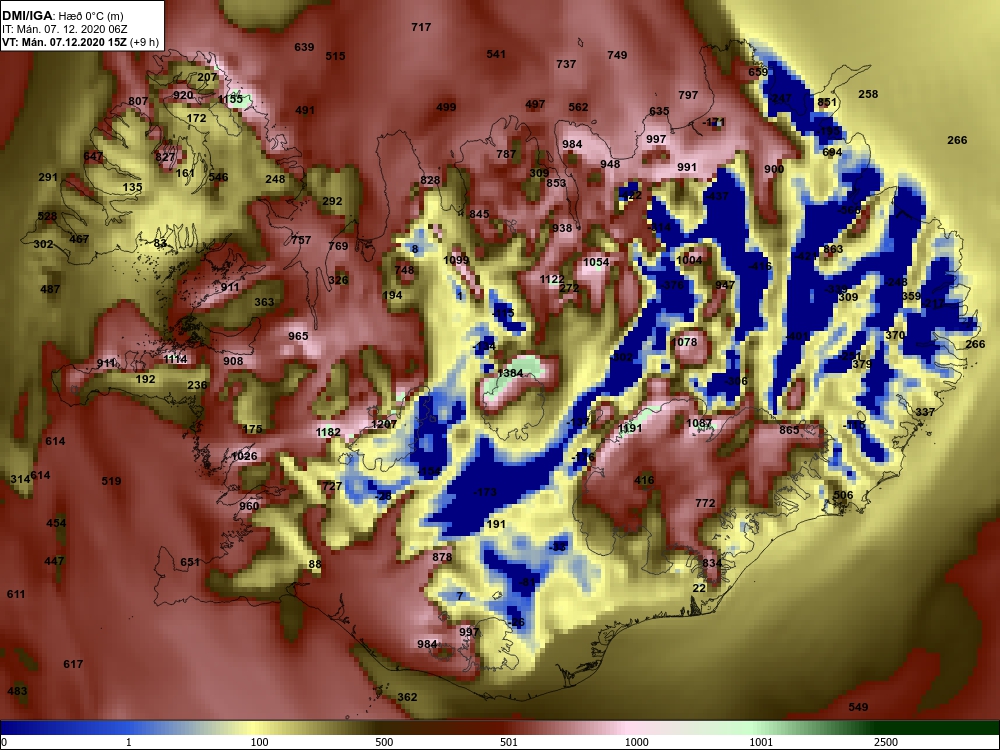The height and width of the screenshot is (750, 1000).
Task: Click the map value '807'
Action: [138, 101]
